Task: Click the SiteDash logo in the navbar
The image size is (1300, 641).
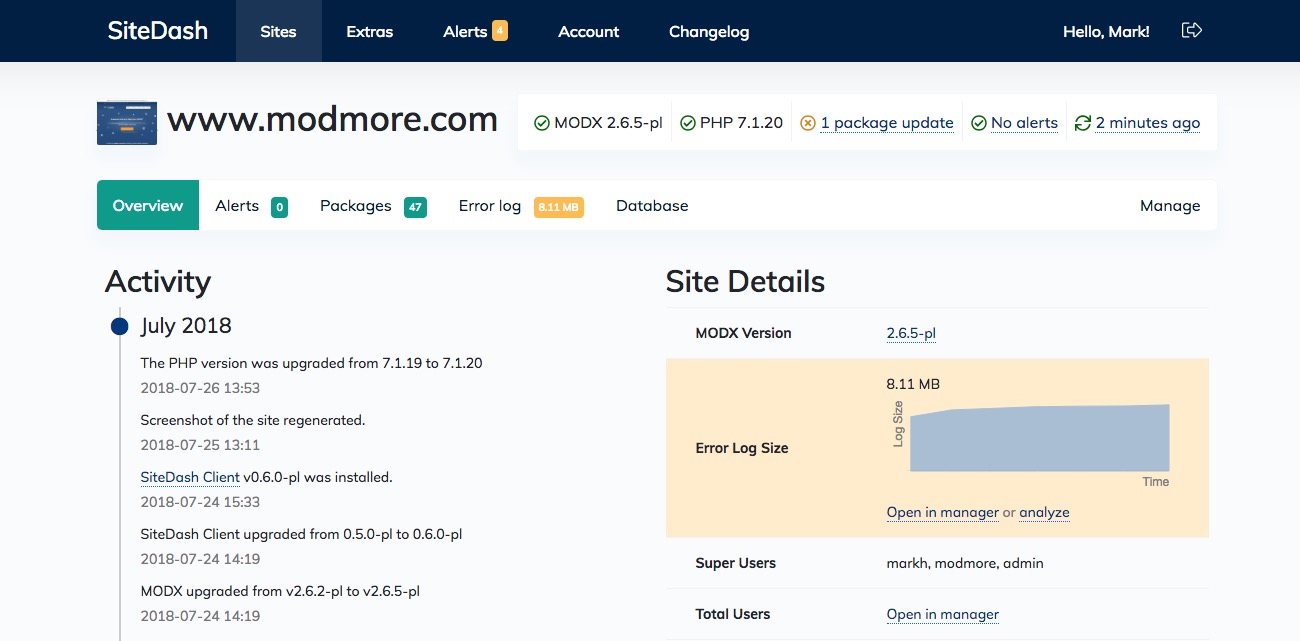Action: tap(157, 30)
